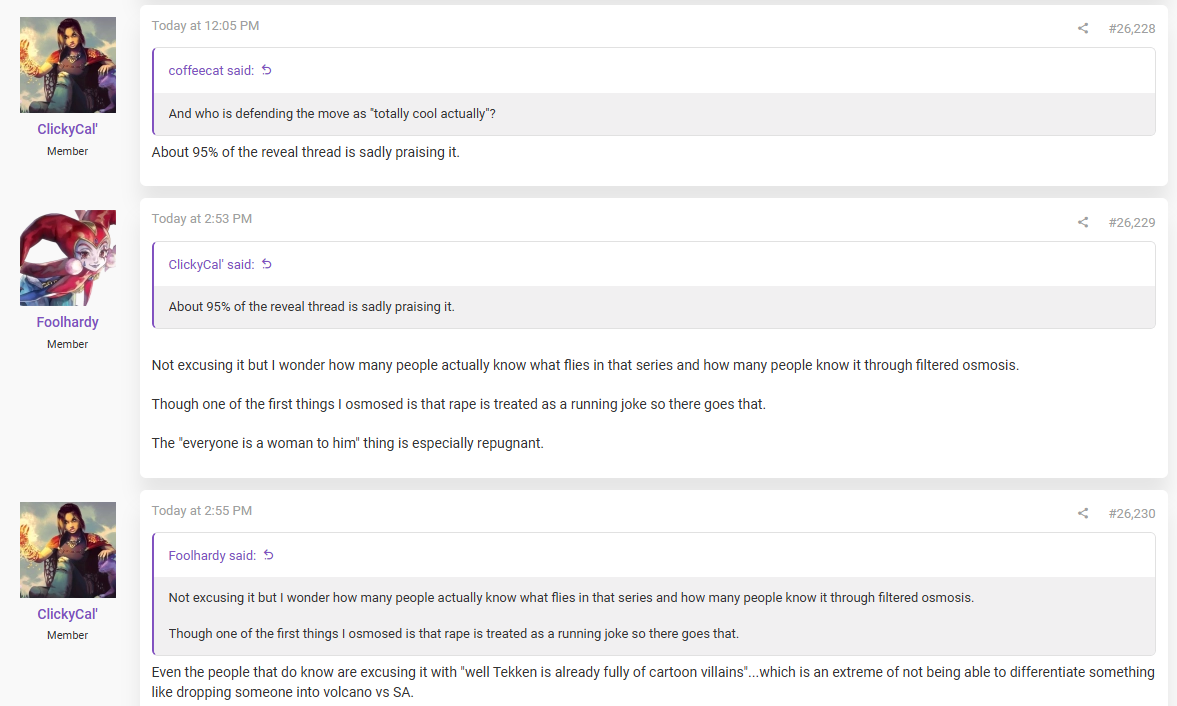Jump to coffeecat's quoted post arrow
This screenshot has height=706, width=1177.
coord(266,70)
